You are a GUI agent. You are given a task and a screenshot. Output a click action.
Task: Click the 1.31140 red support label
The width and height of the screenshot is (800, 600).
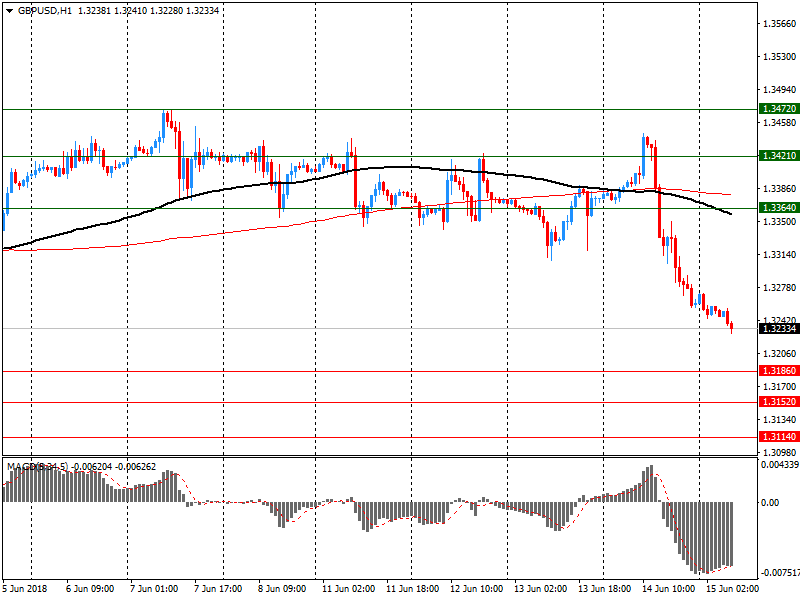(779, 437)
